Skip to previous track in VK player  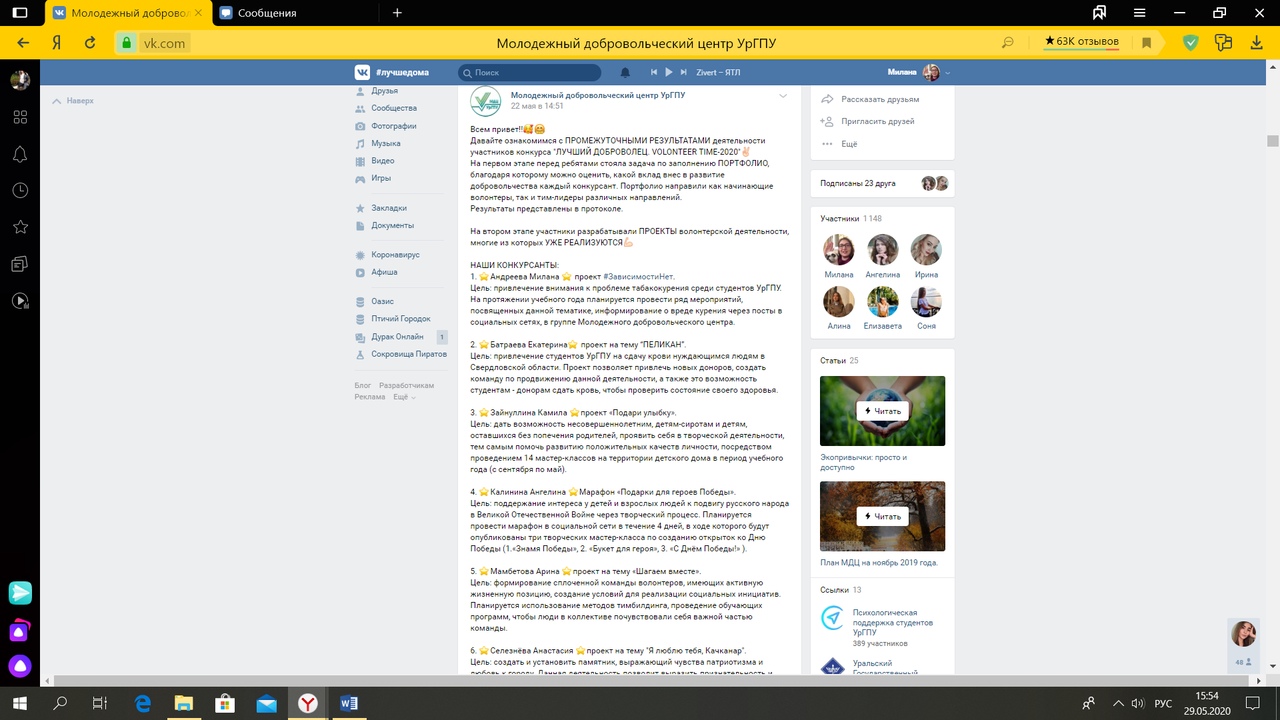[654, 72]
